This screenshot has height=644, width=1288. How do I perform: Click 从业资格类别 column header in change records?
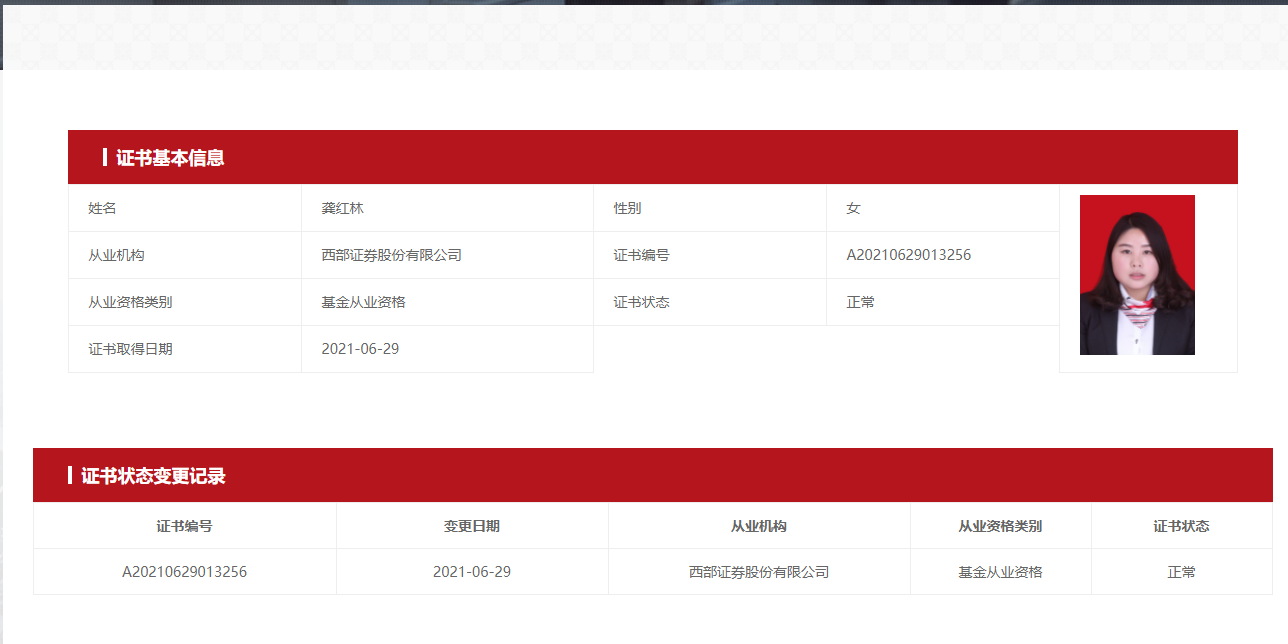[1000, 526]
